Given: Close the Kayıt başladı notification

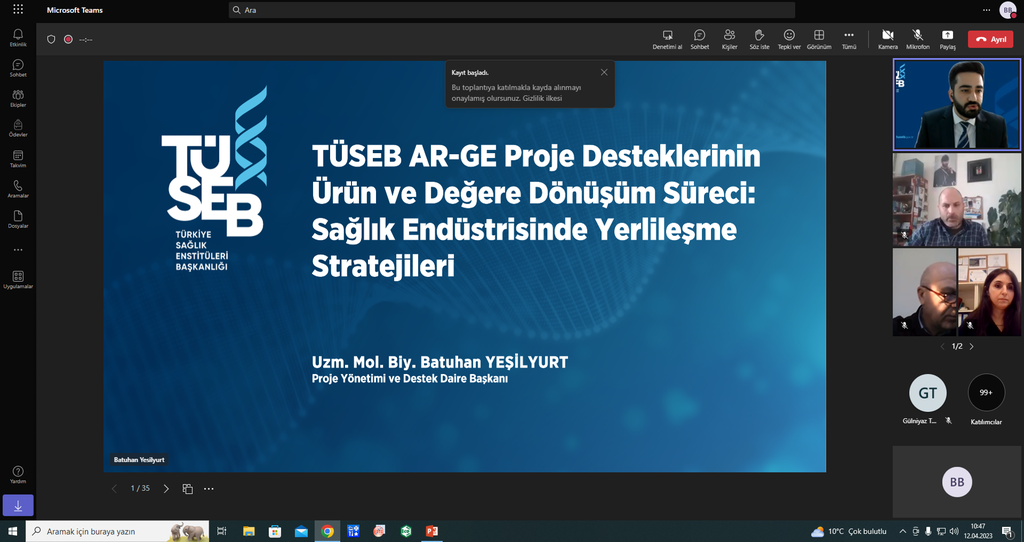Looking at the screenshot, I should click(604, 72).
